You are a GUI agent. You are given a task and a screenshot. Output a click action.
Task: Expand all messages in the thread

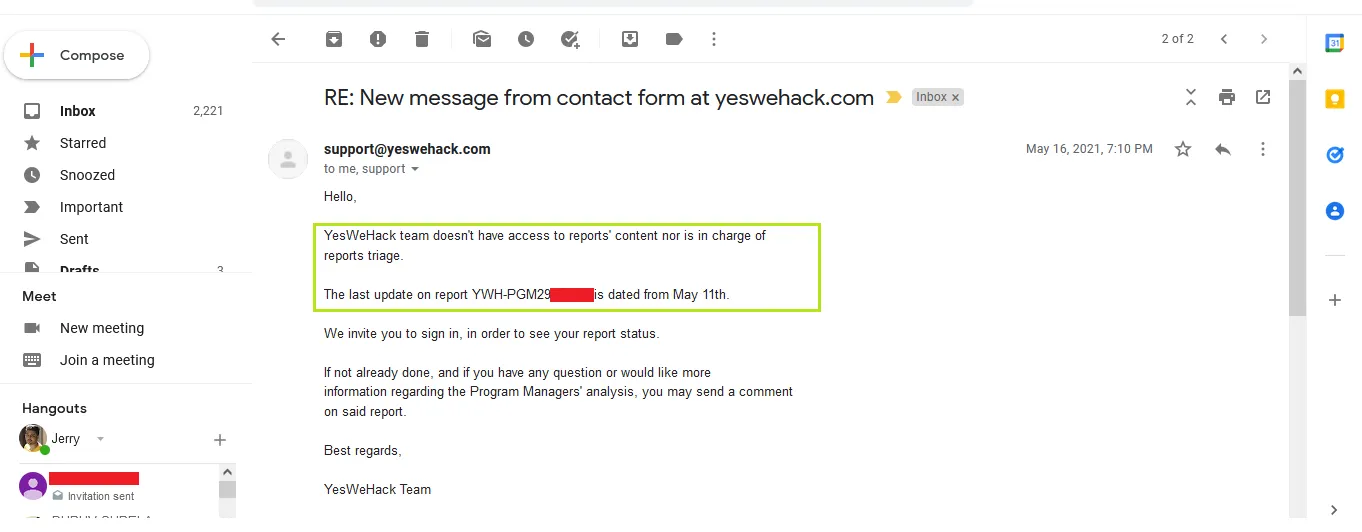tap(1190, 97)
